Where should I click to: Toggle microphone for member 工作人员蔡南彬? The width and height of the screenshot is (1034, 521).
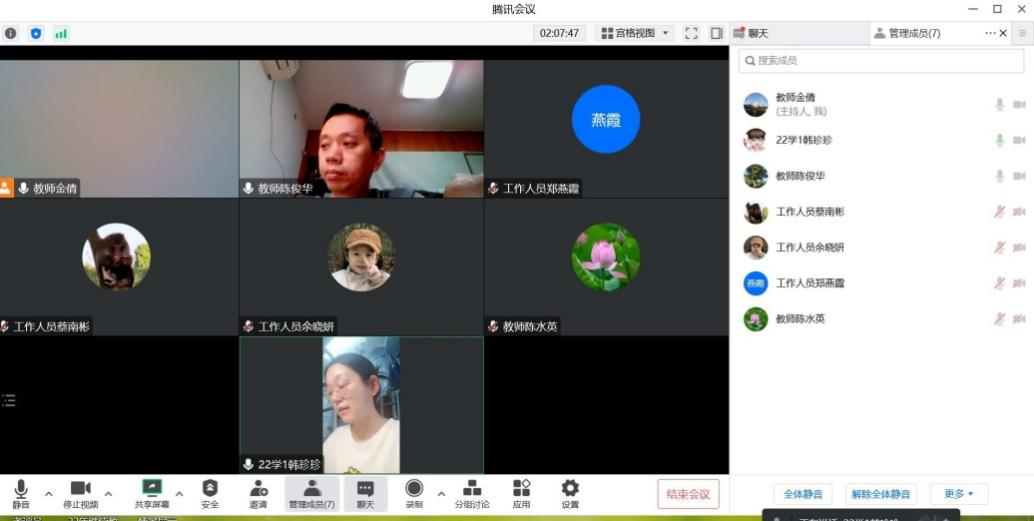[998, 212]
